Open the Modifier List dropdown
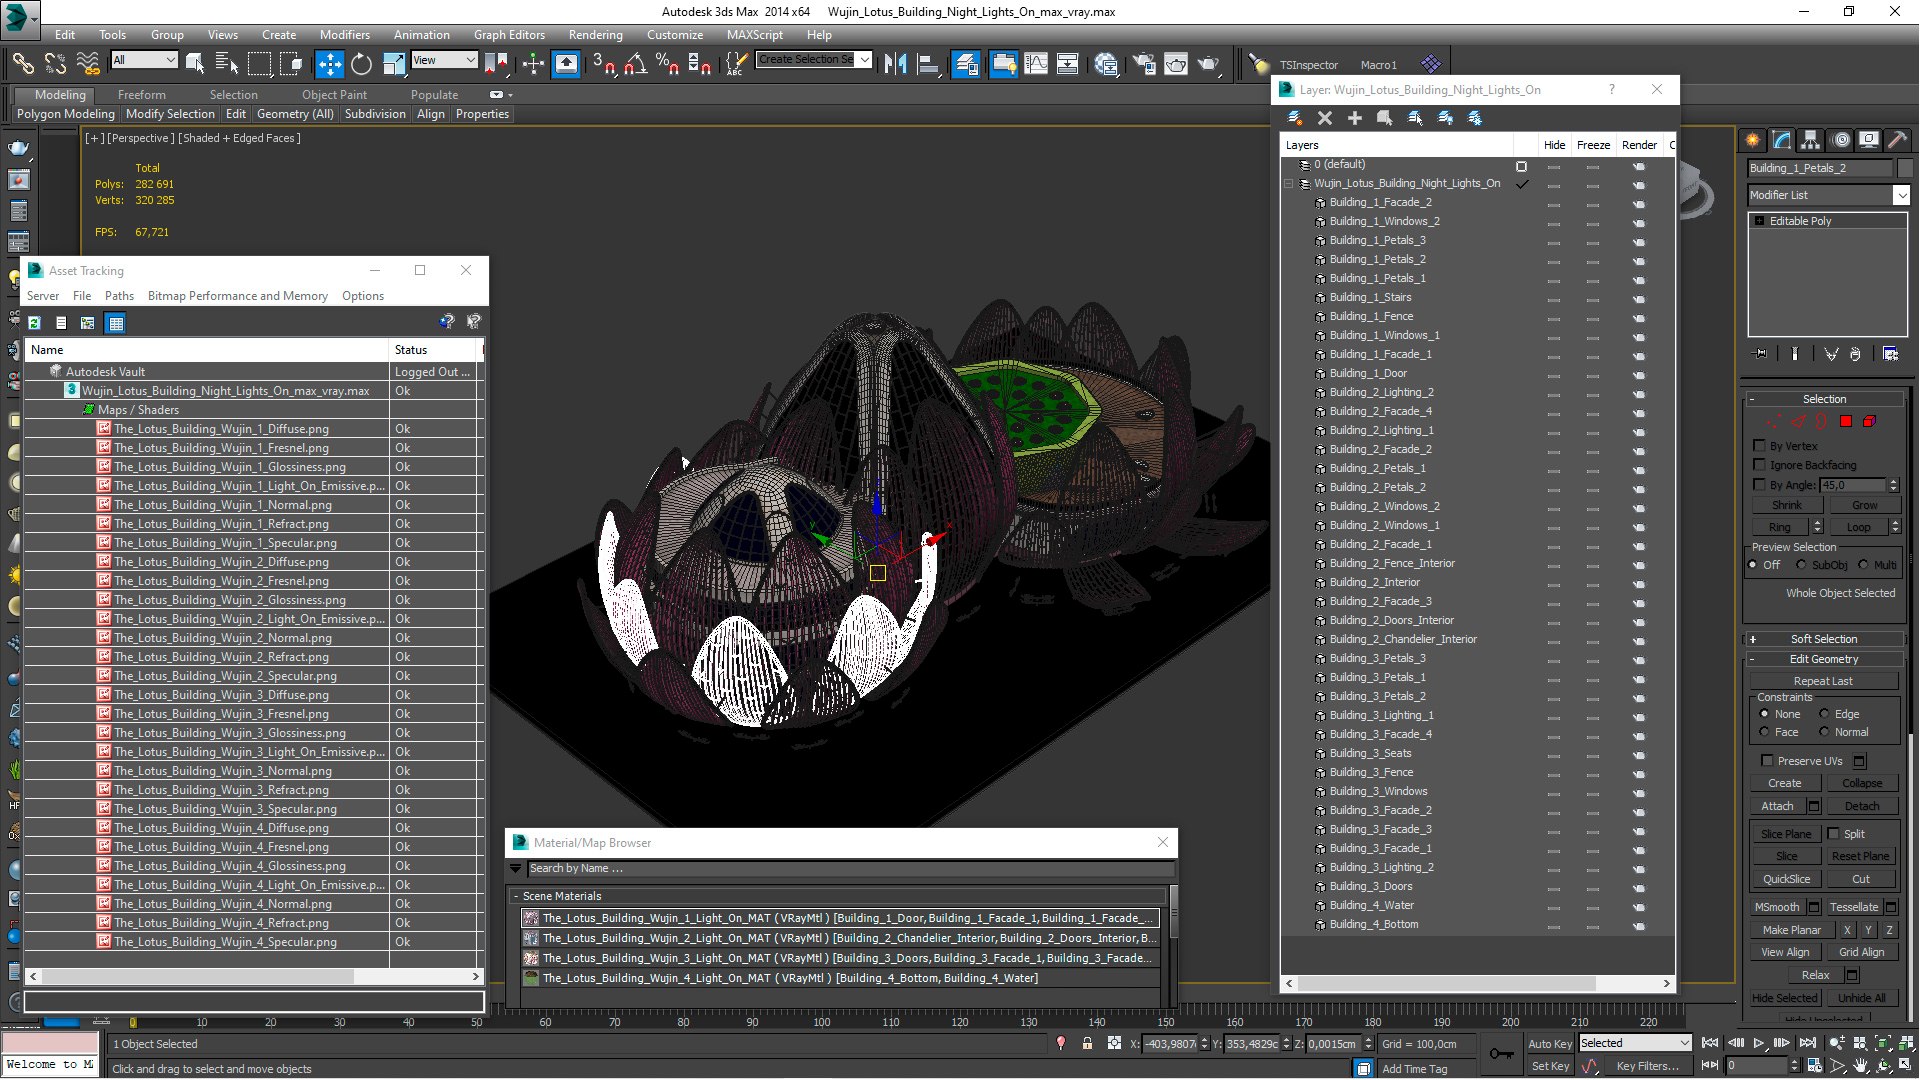This screenshot has height=1080, width=1920. (1829, 195)
